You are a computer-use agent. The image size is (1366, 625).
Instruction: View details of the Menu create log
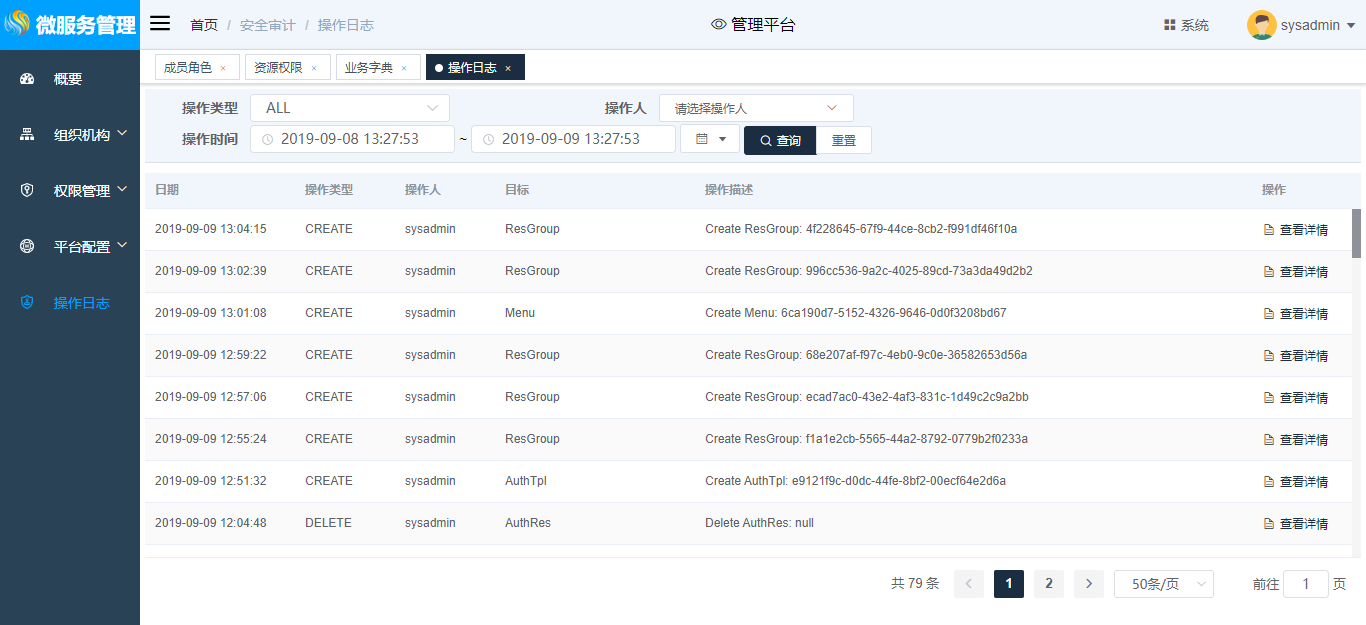[1296, 314]
